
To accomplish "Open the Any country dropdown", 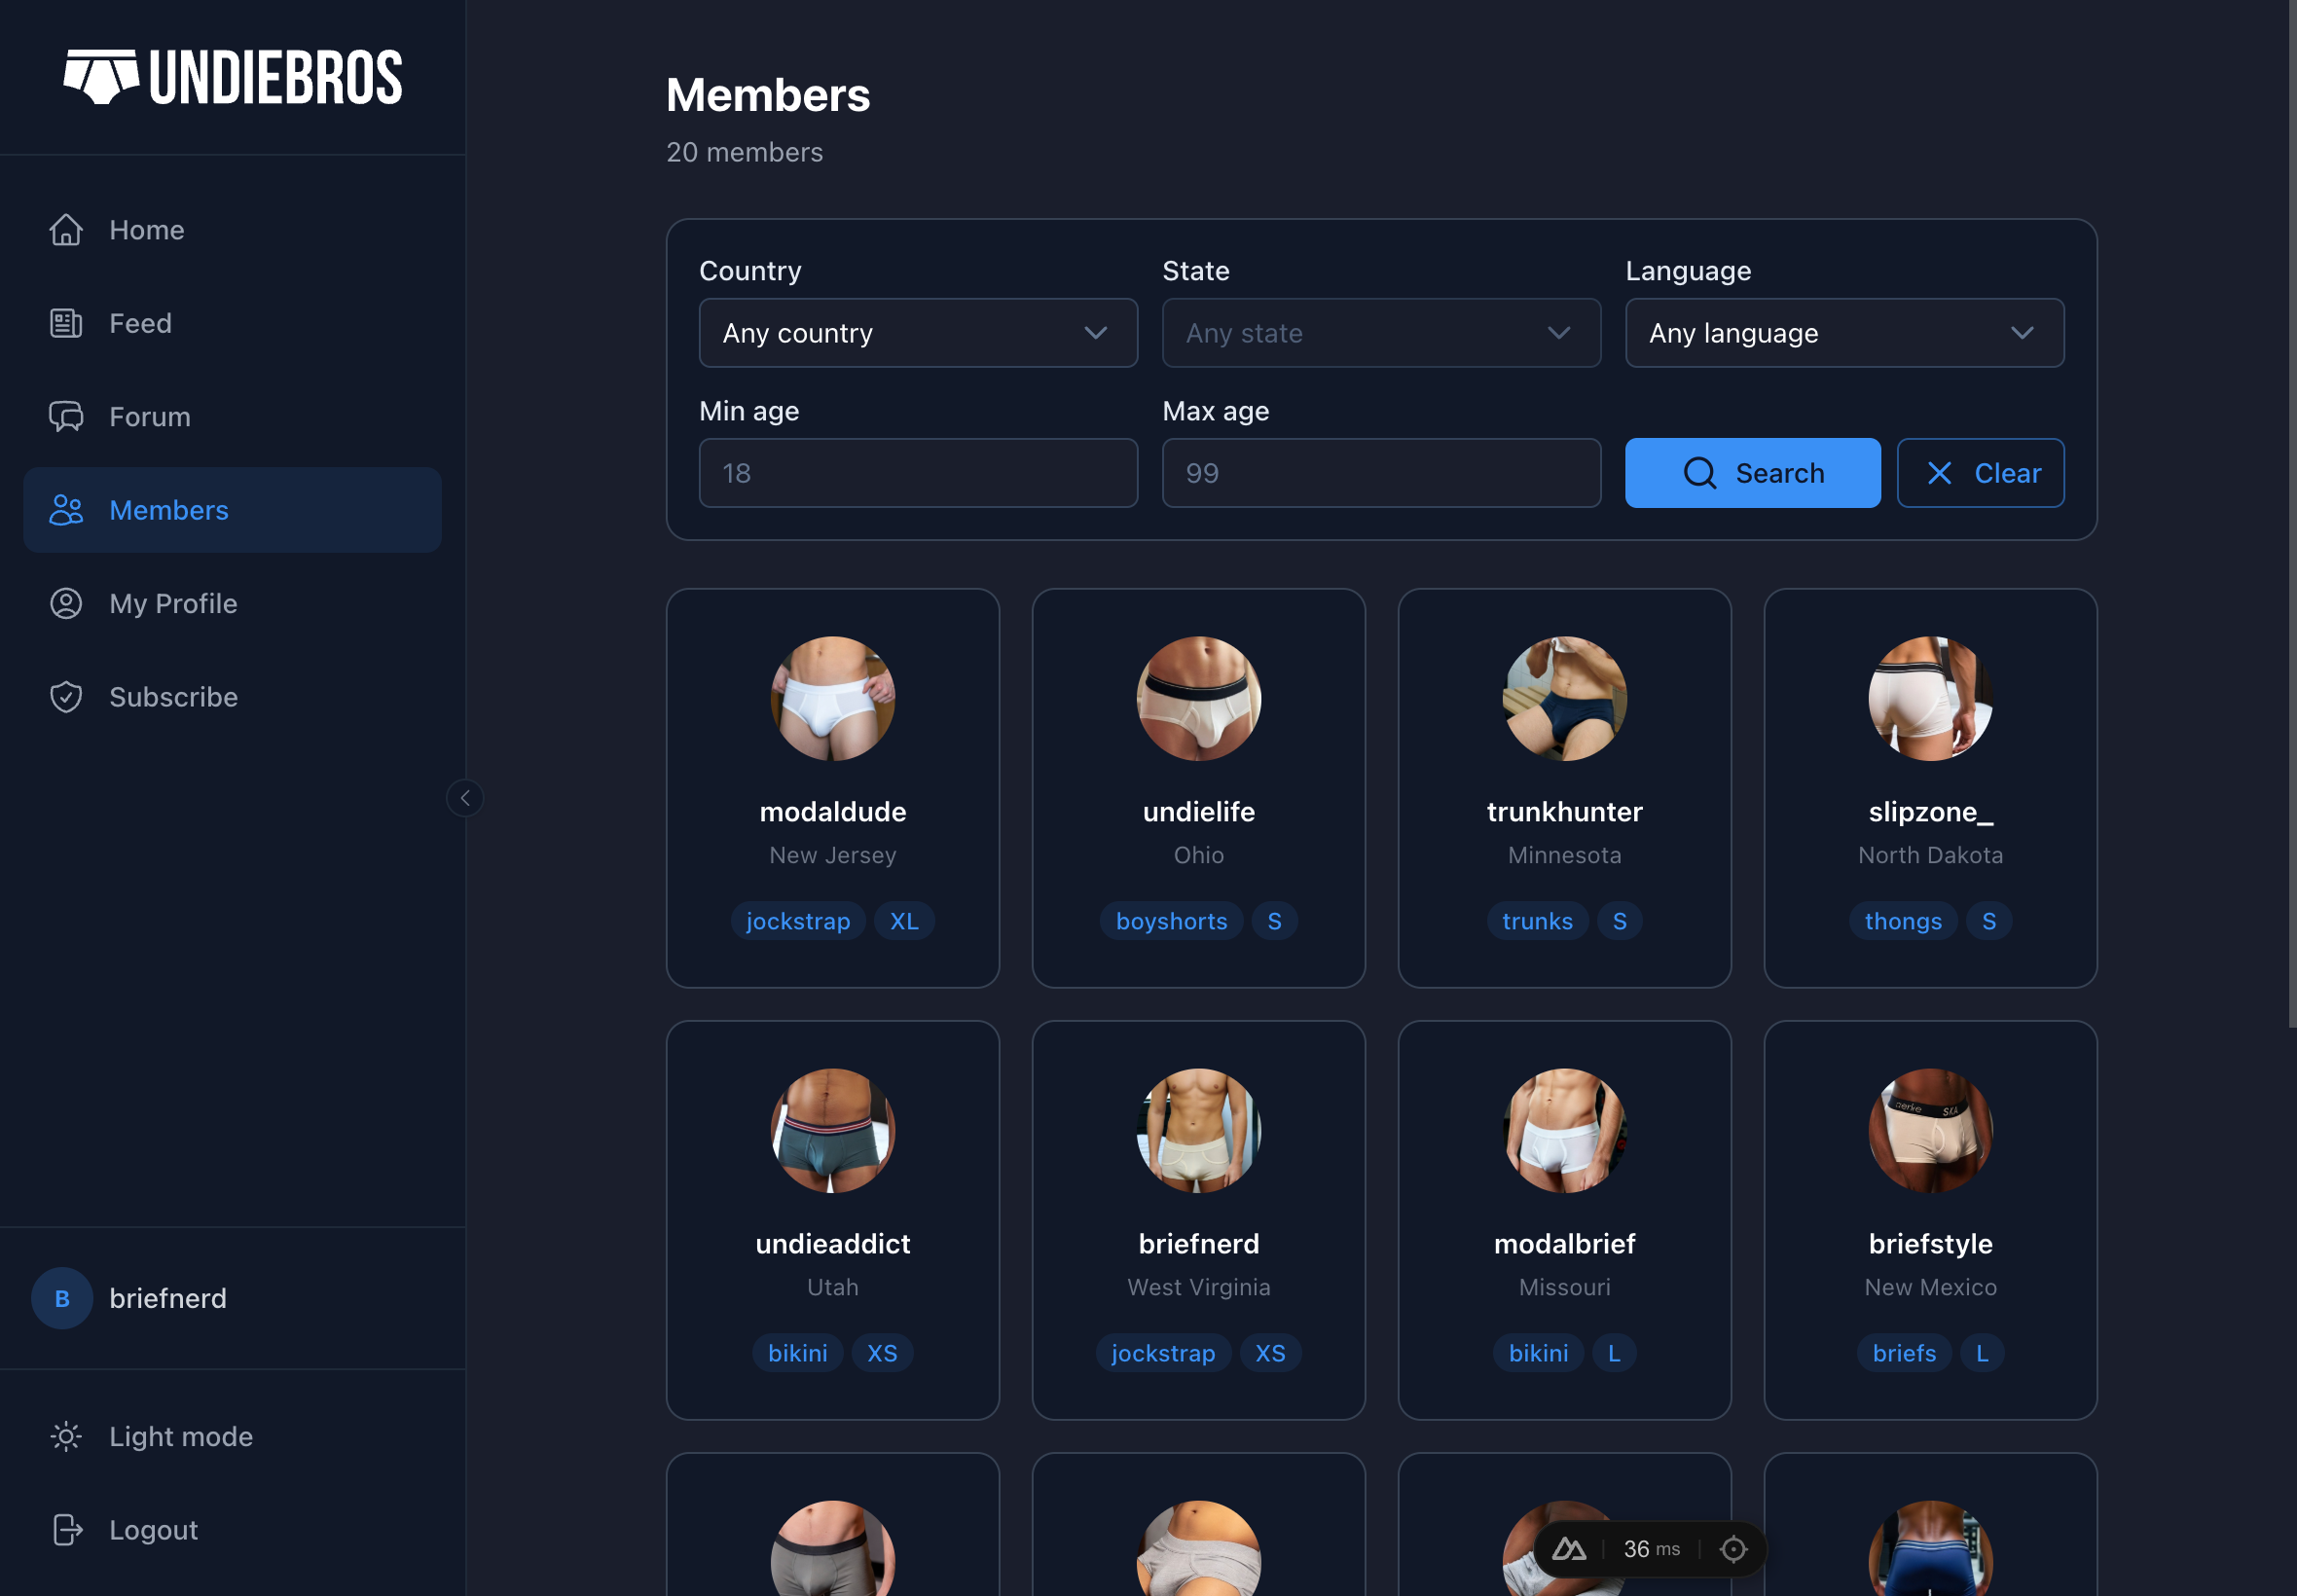I will pos(916,333).
